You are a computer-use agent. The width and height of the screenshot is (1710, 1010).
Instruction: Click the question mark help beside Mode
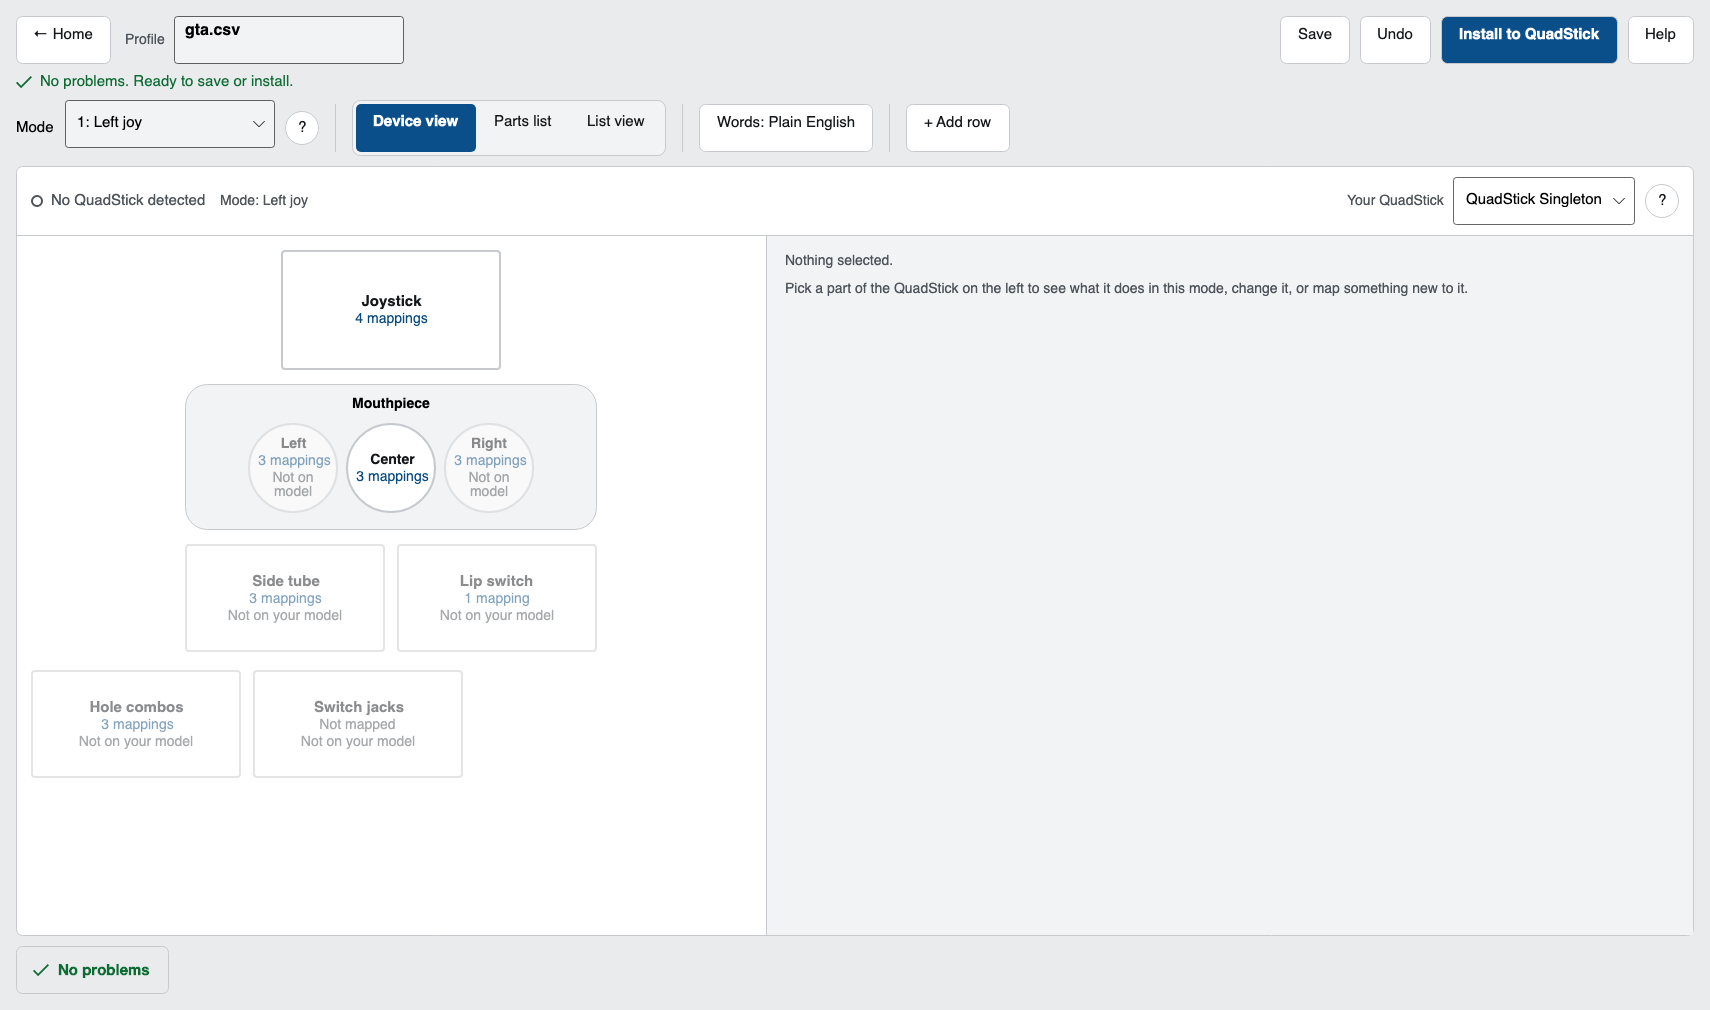pos(302,127)
